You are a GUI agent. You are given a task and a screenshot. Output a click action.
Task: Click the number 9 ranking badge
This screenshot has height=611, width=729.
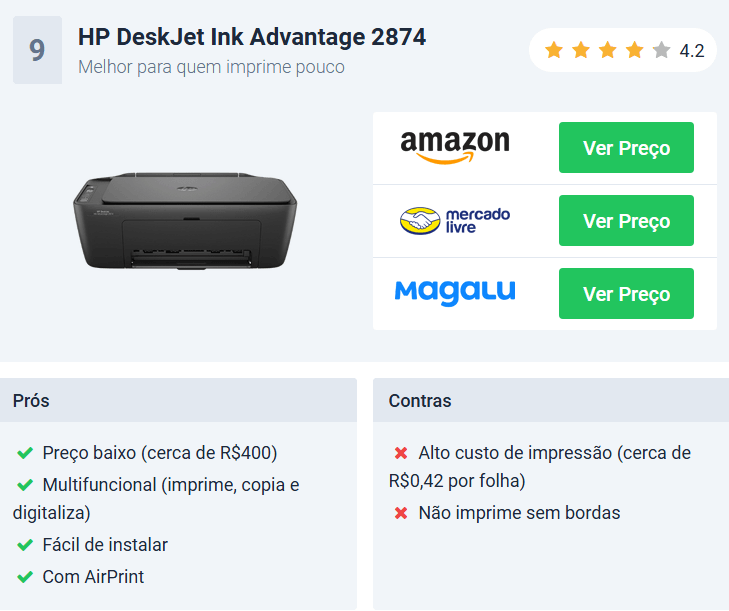[x=37, y=50]
